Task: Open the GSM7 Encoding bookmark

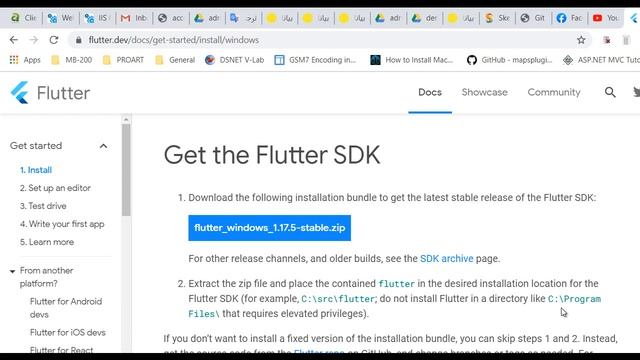Action: (x=315, y=60)
